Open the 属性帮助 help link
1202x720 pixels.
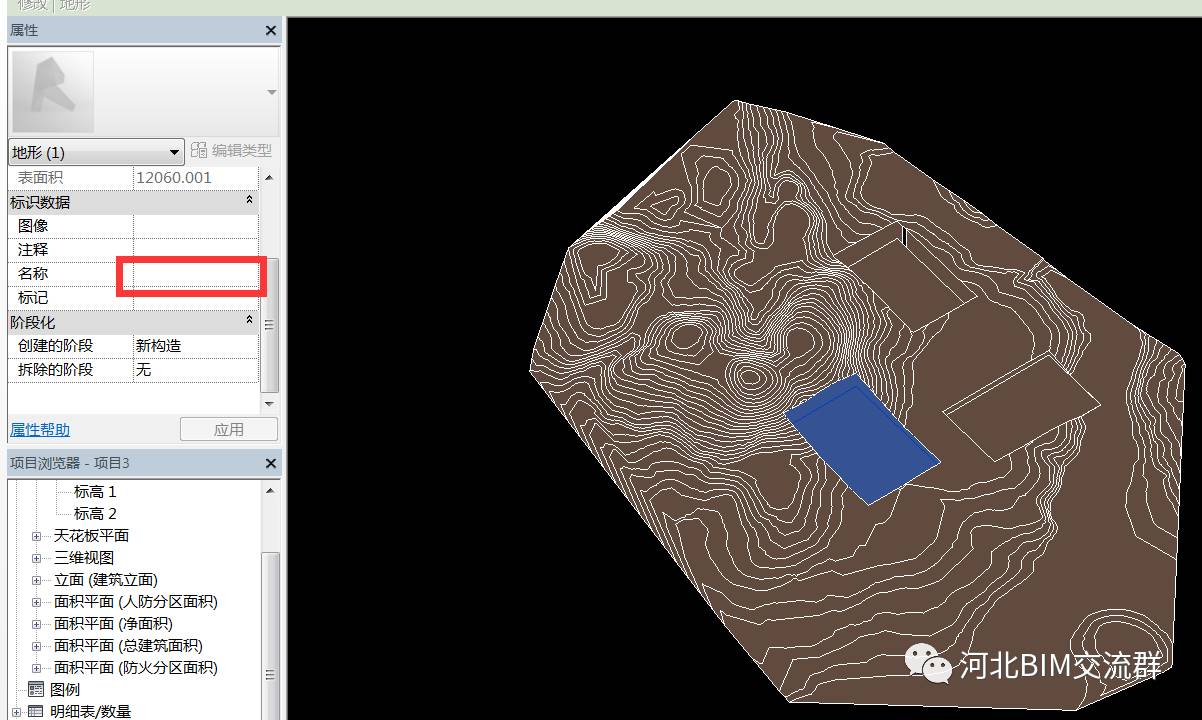(x=40, y=430)
